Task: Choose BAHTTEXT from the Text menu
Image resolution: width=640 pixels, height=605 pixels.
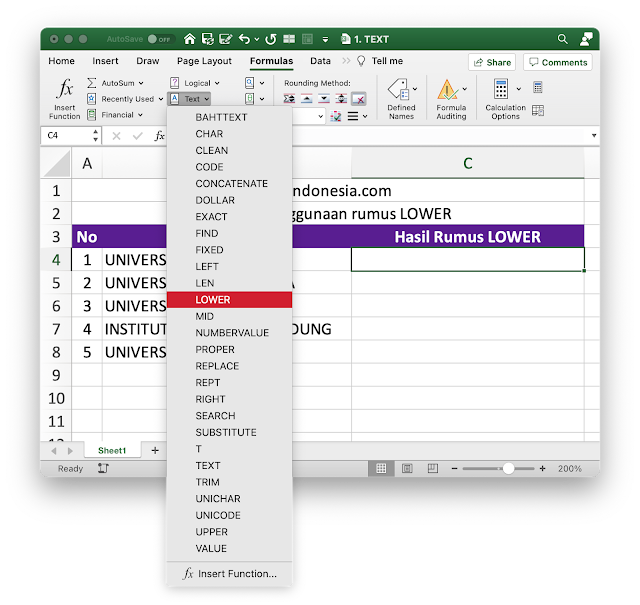Action: tap(229, 117)
